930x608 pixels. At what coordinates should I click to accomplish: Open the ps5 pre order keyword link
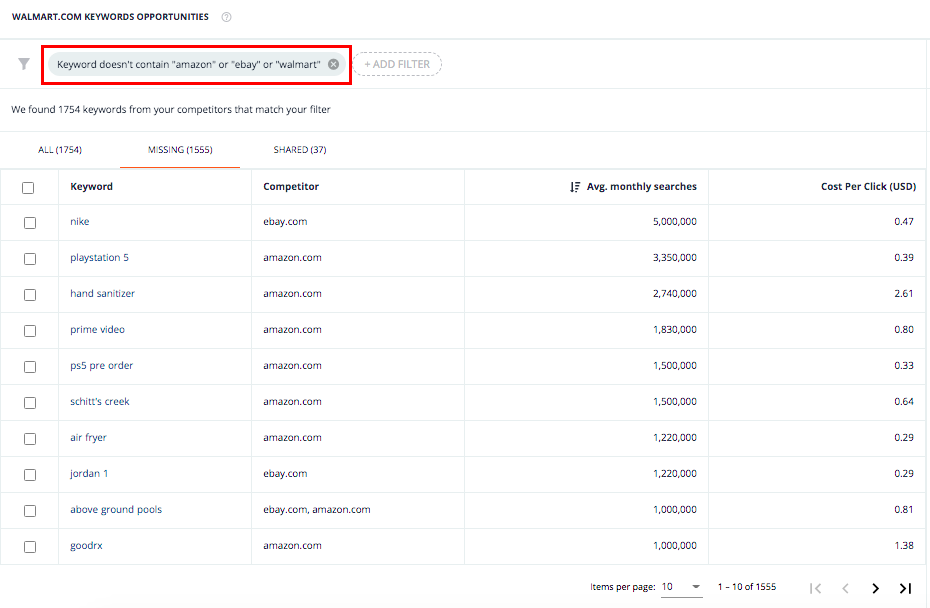click(x=101, y=365)
